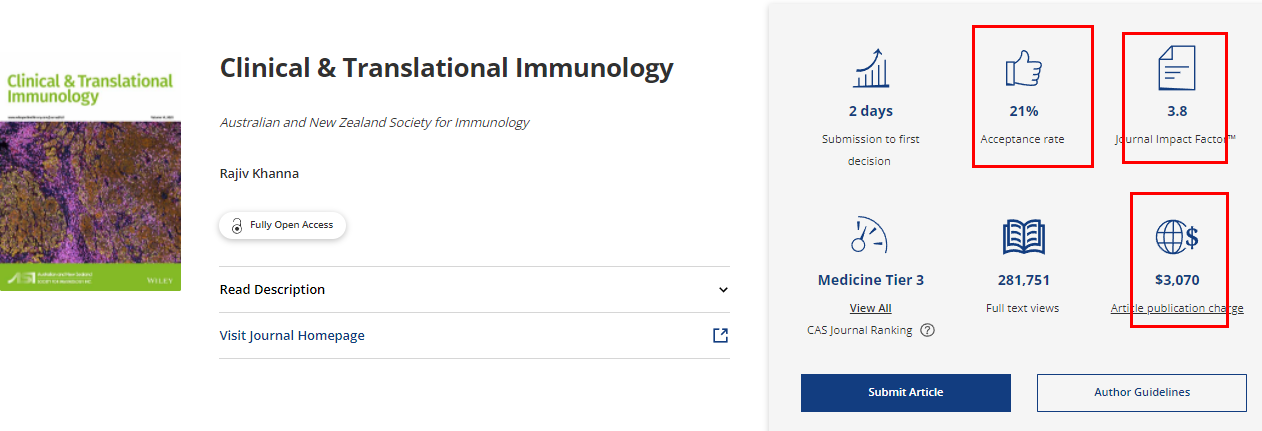The width and height of the screenshot is (1262, 431).
Task: Click the globe dollar publication charge icon
Action: click(x=1176, y=237)
